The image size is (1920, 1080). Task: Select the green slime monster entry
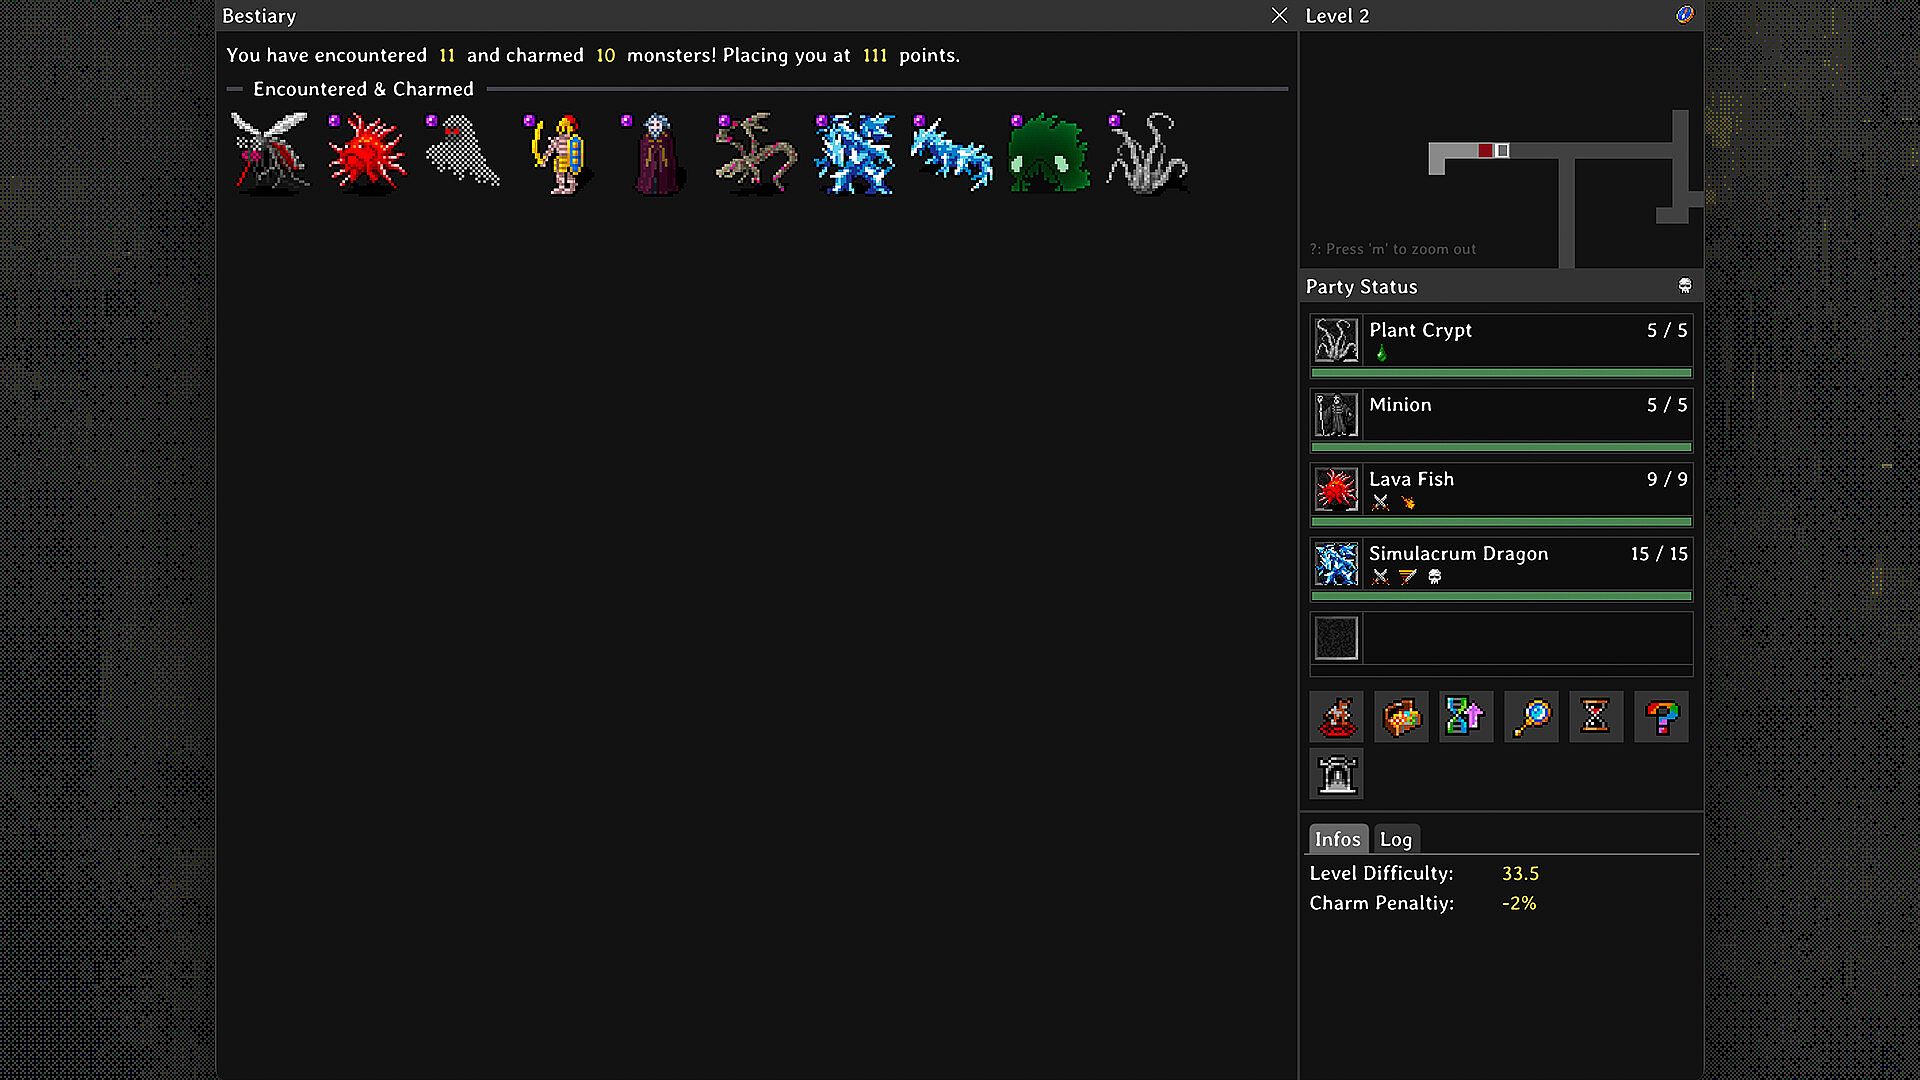pos(1049,152)
